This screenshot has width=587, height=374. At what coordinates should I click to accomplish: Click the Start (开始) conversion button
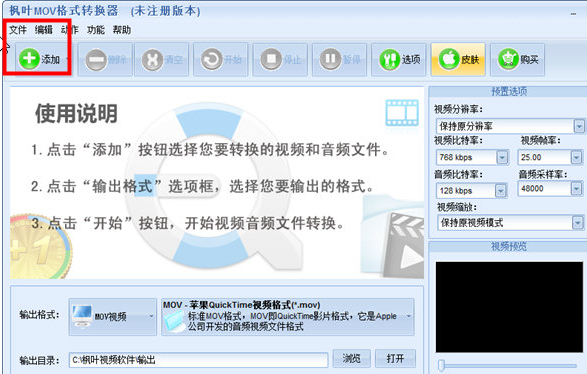coord(221,59)
